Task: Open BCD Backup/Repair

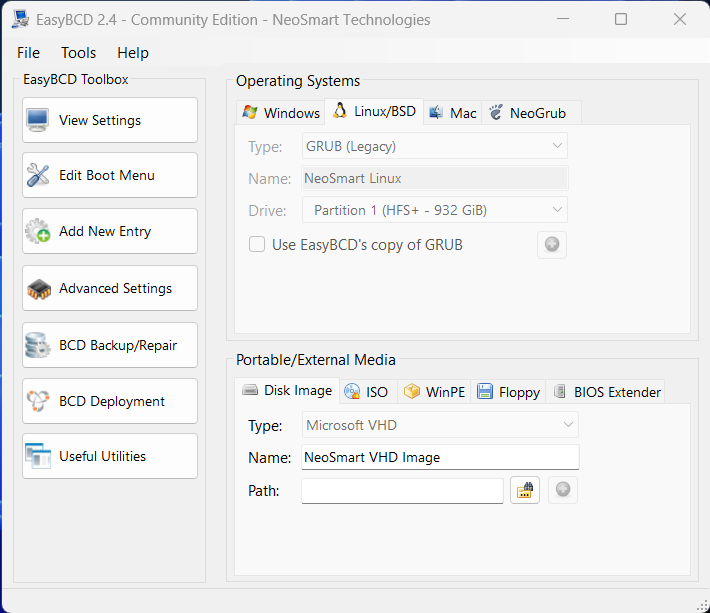Action: 110,345
